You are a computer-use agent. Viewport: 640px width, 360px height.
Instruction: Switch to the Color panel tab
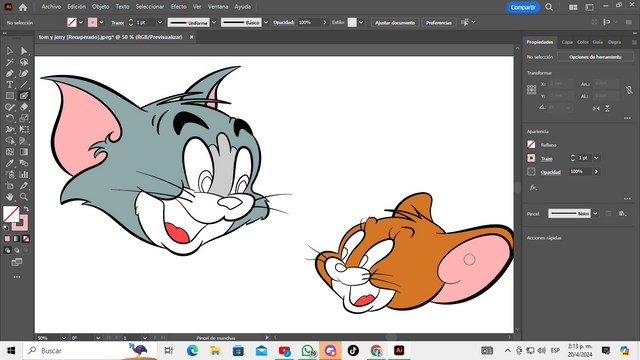pyautogui.click(x=582, y=42)
